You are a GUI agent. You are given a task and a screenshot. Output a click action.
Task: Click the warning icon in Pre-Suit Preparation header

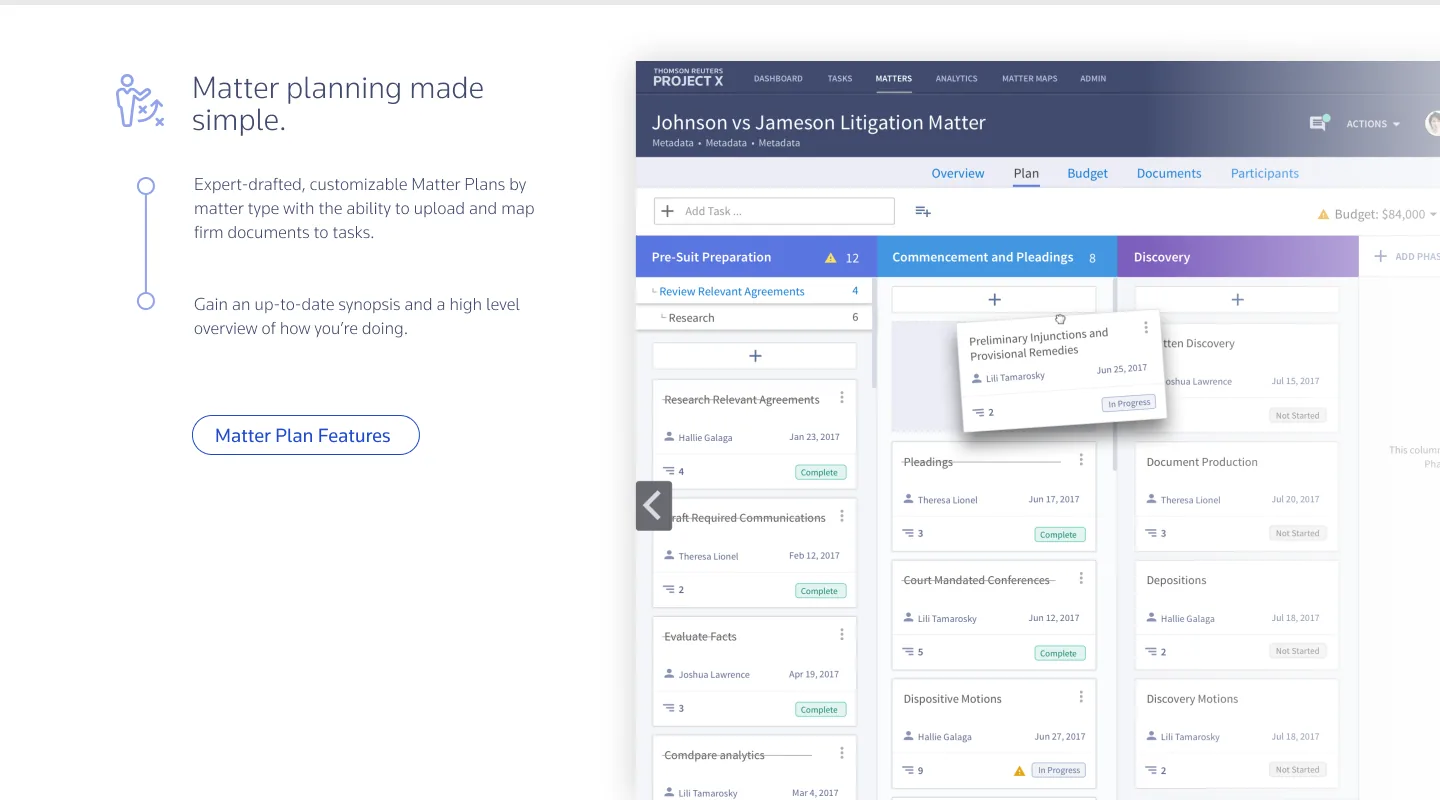tap(830, 258)
